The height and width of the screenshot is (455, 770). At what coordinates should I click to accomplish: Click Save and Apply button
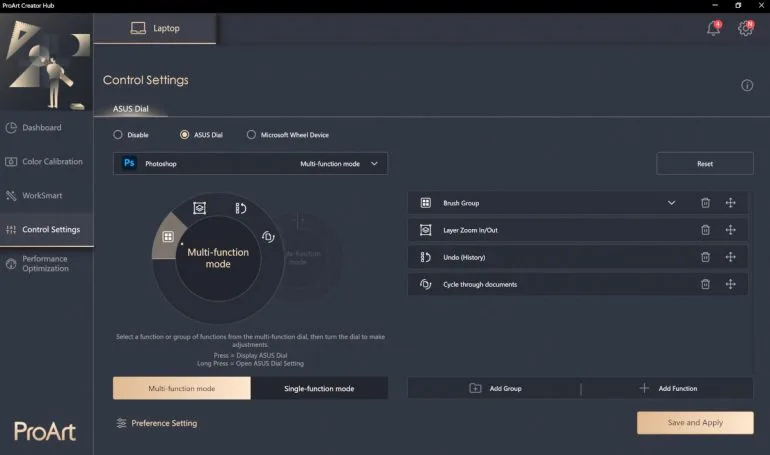695,423
